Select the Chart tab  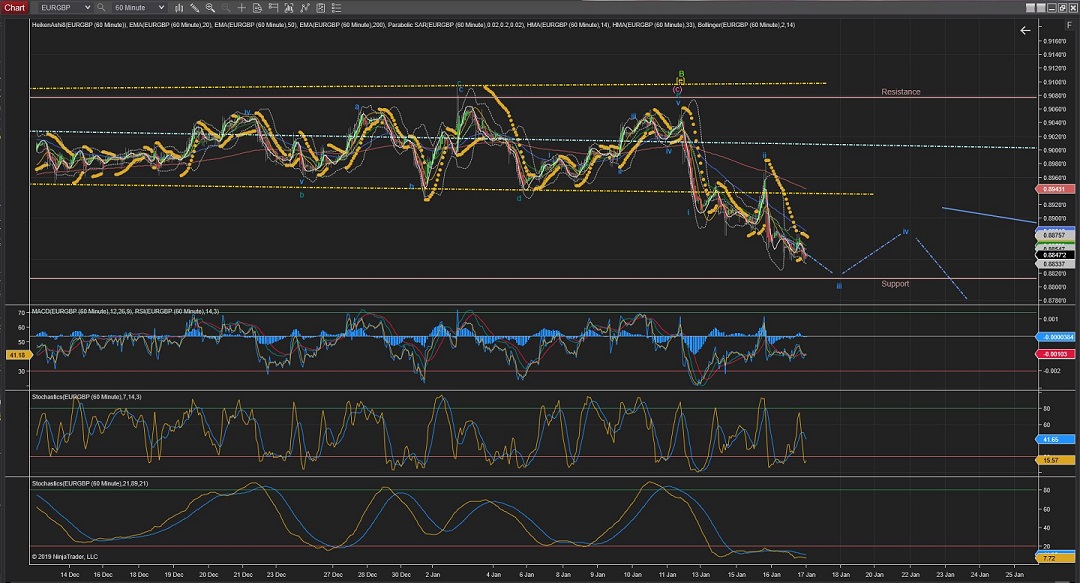[14, 7]
